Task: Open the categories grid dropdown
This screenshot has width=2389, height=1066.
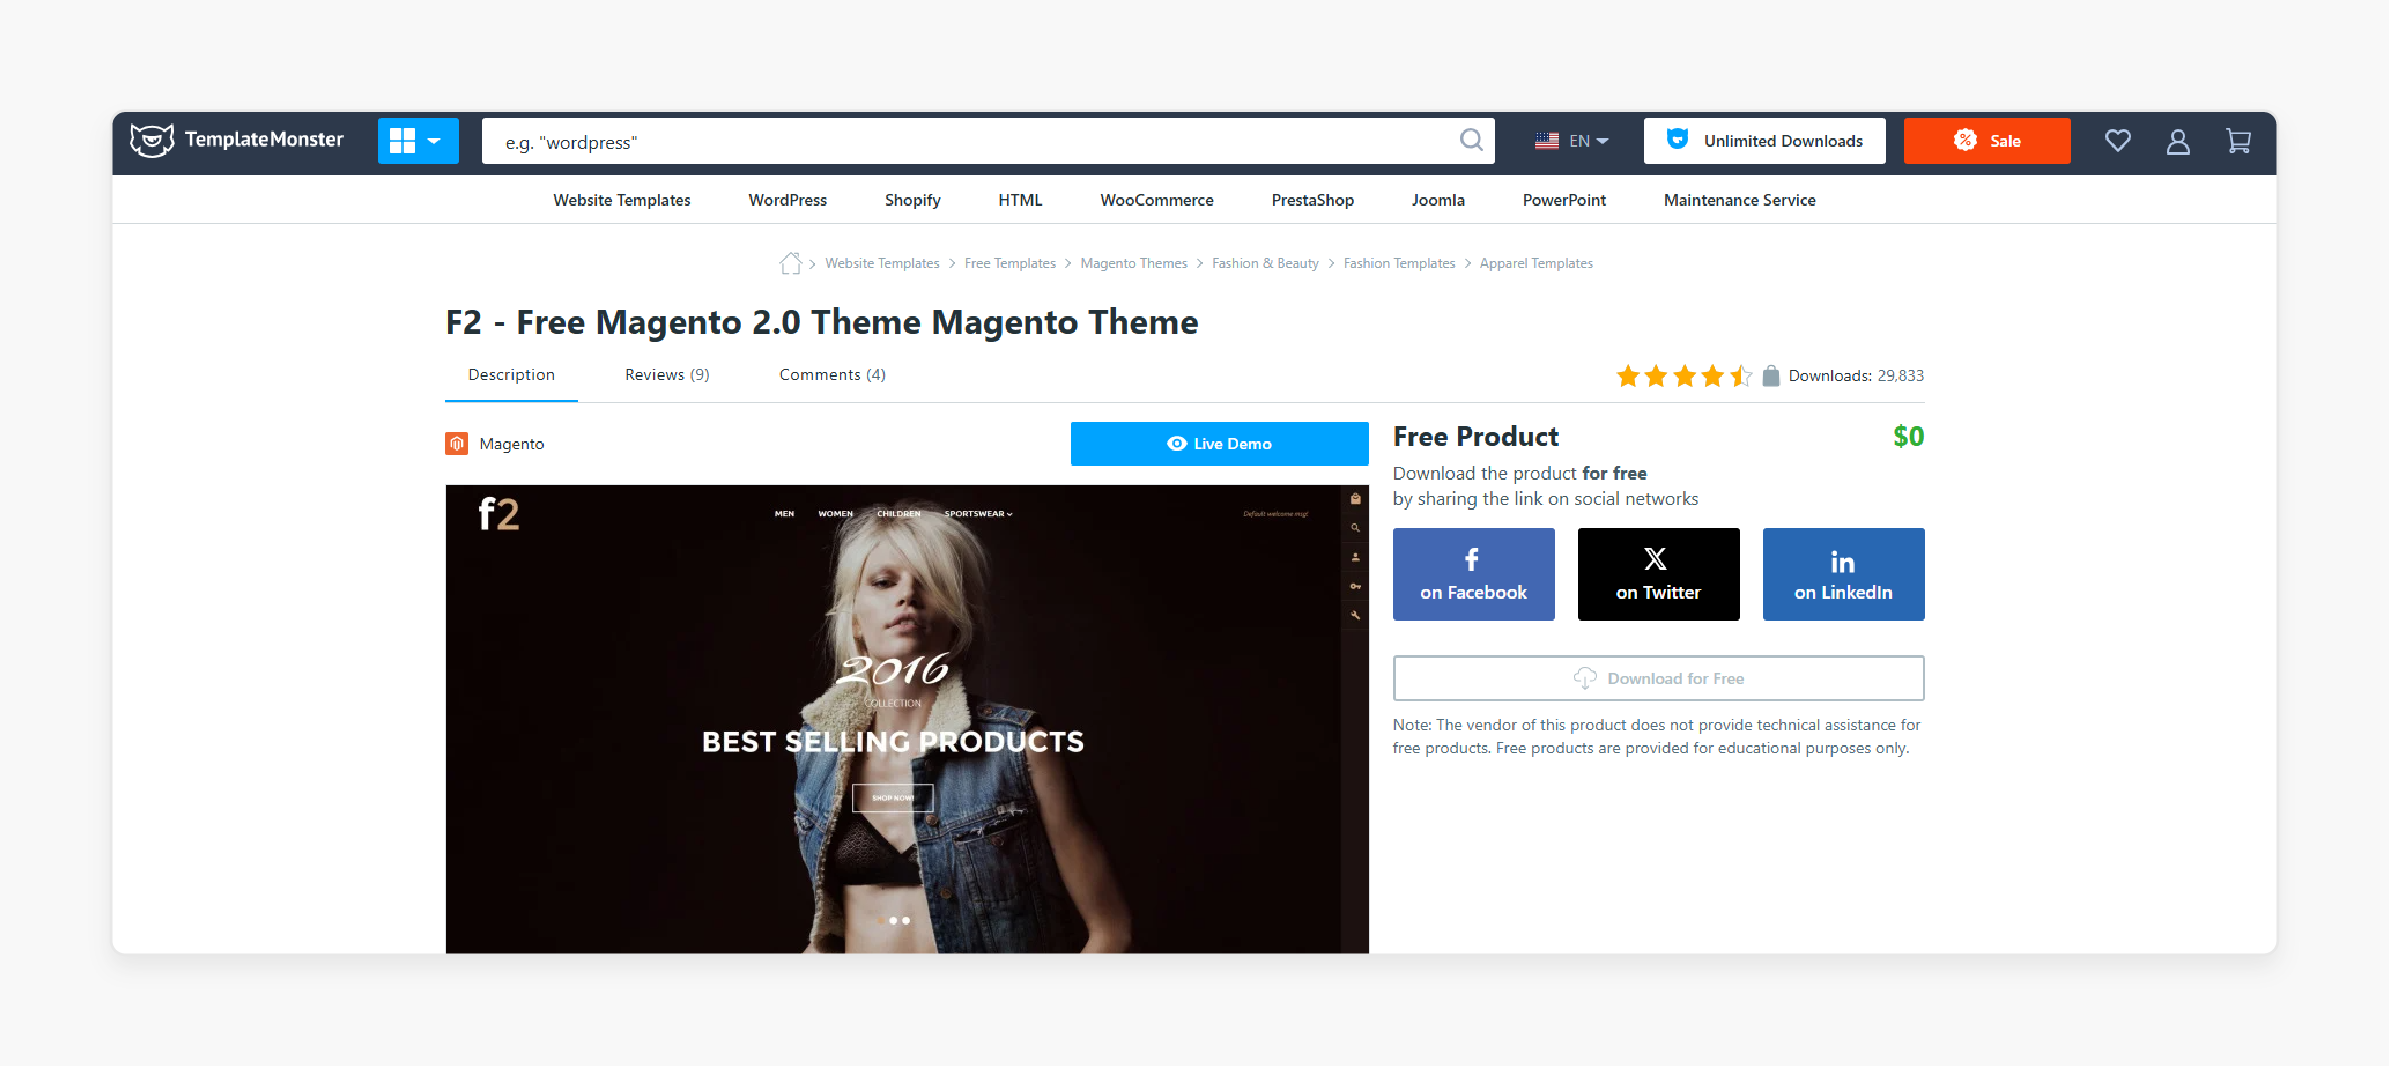Action: pyautogui.click(x=418, y=141)
